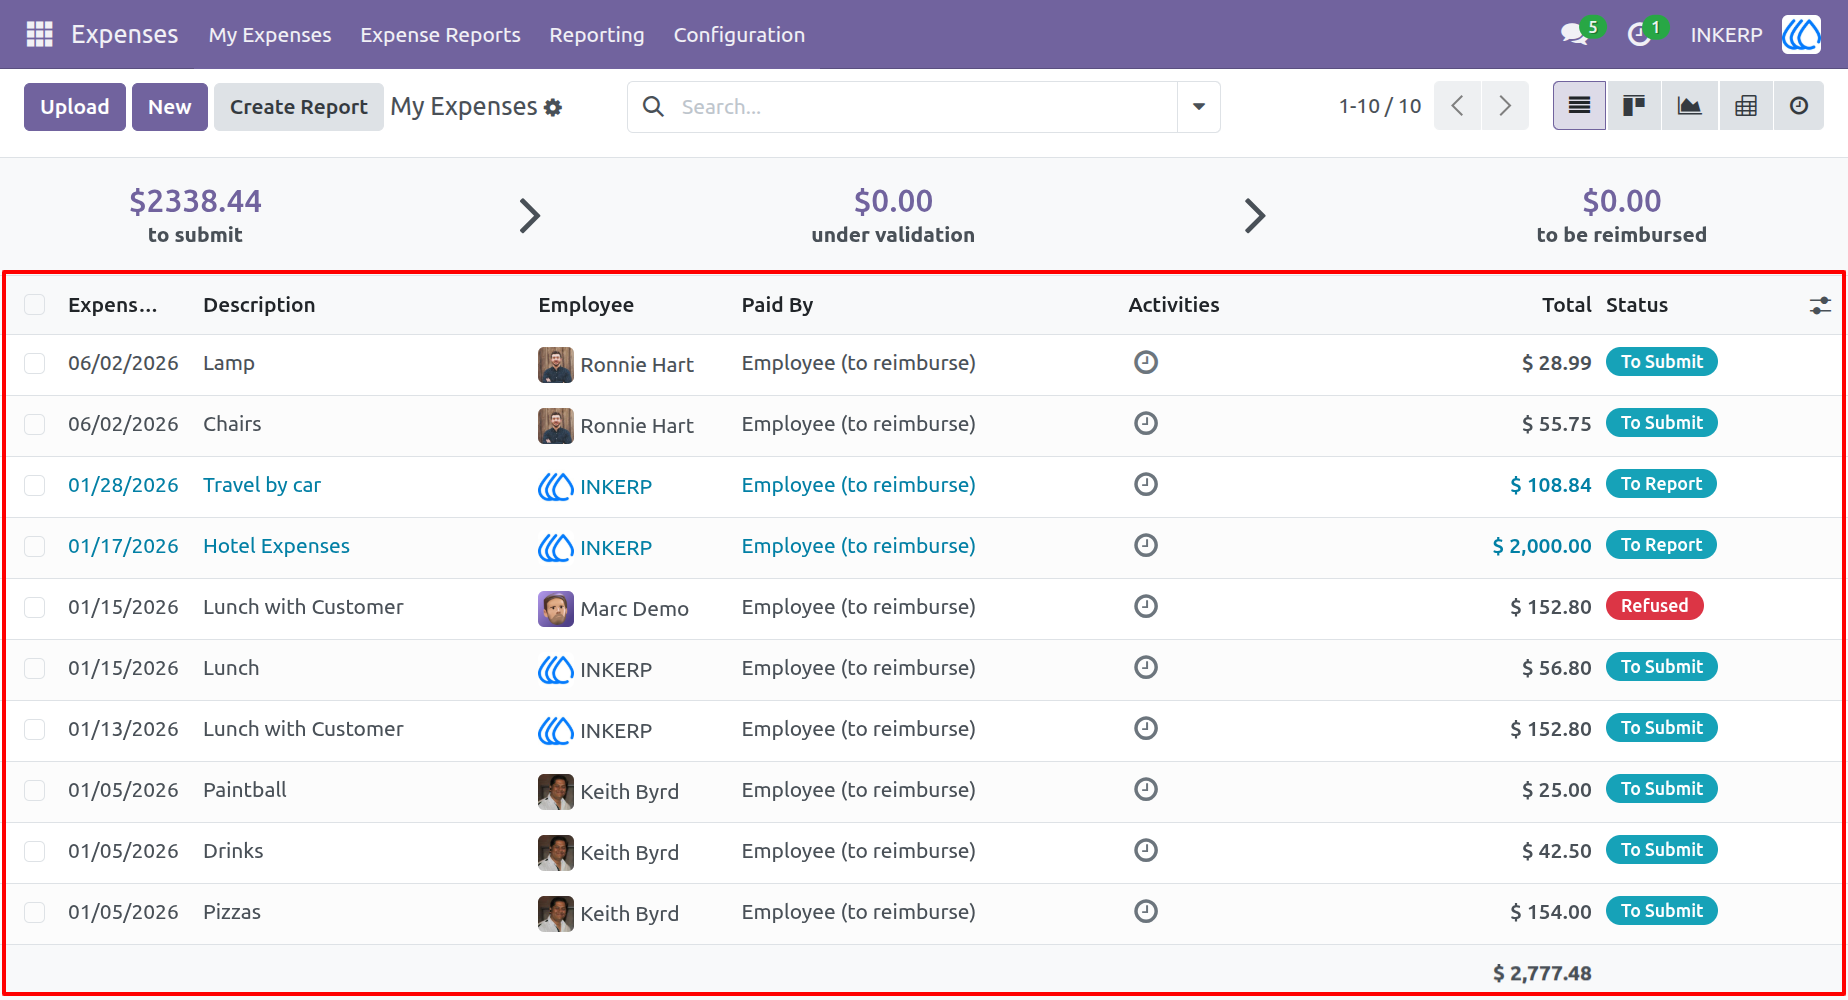Sort by the Total column header
This screenshot has width=1848, height=1000.
pos(1566,305)
